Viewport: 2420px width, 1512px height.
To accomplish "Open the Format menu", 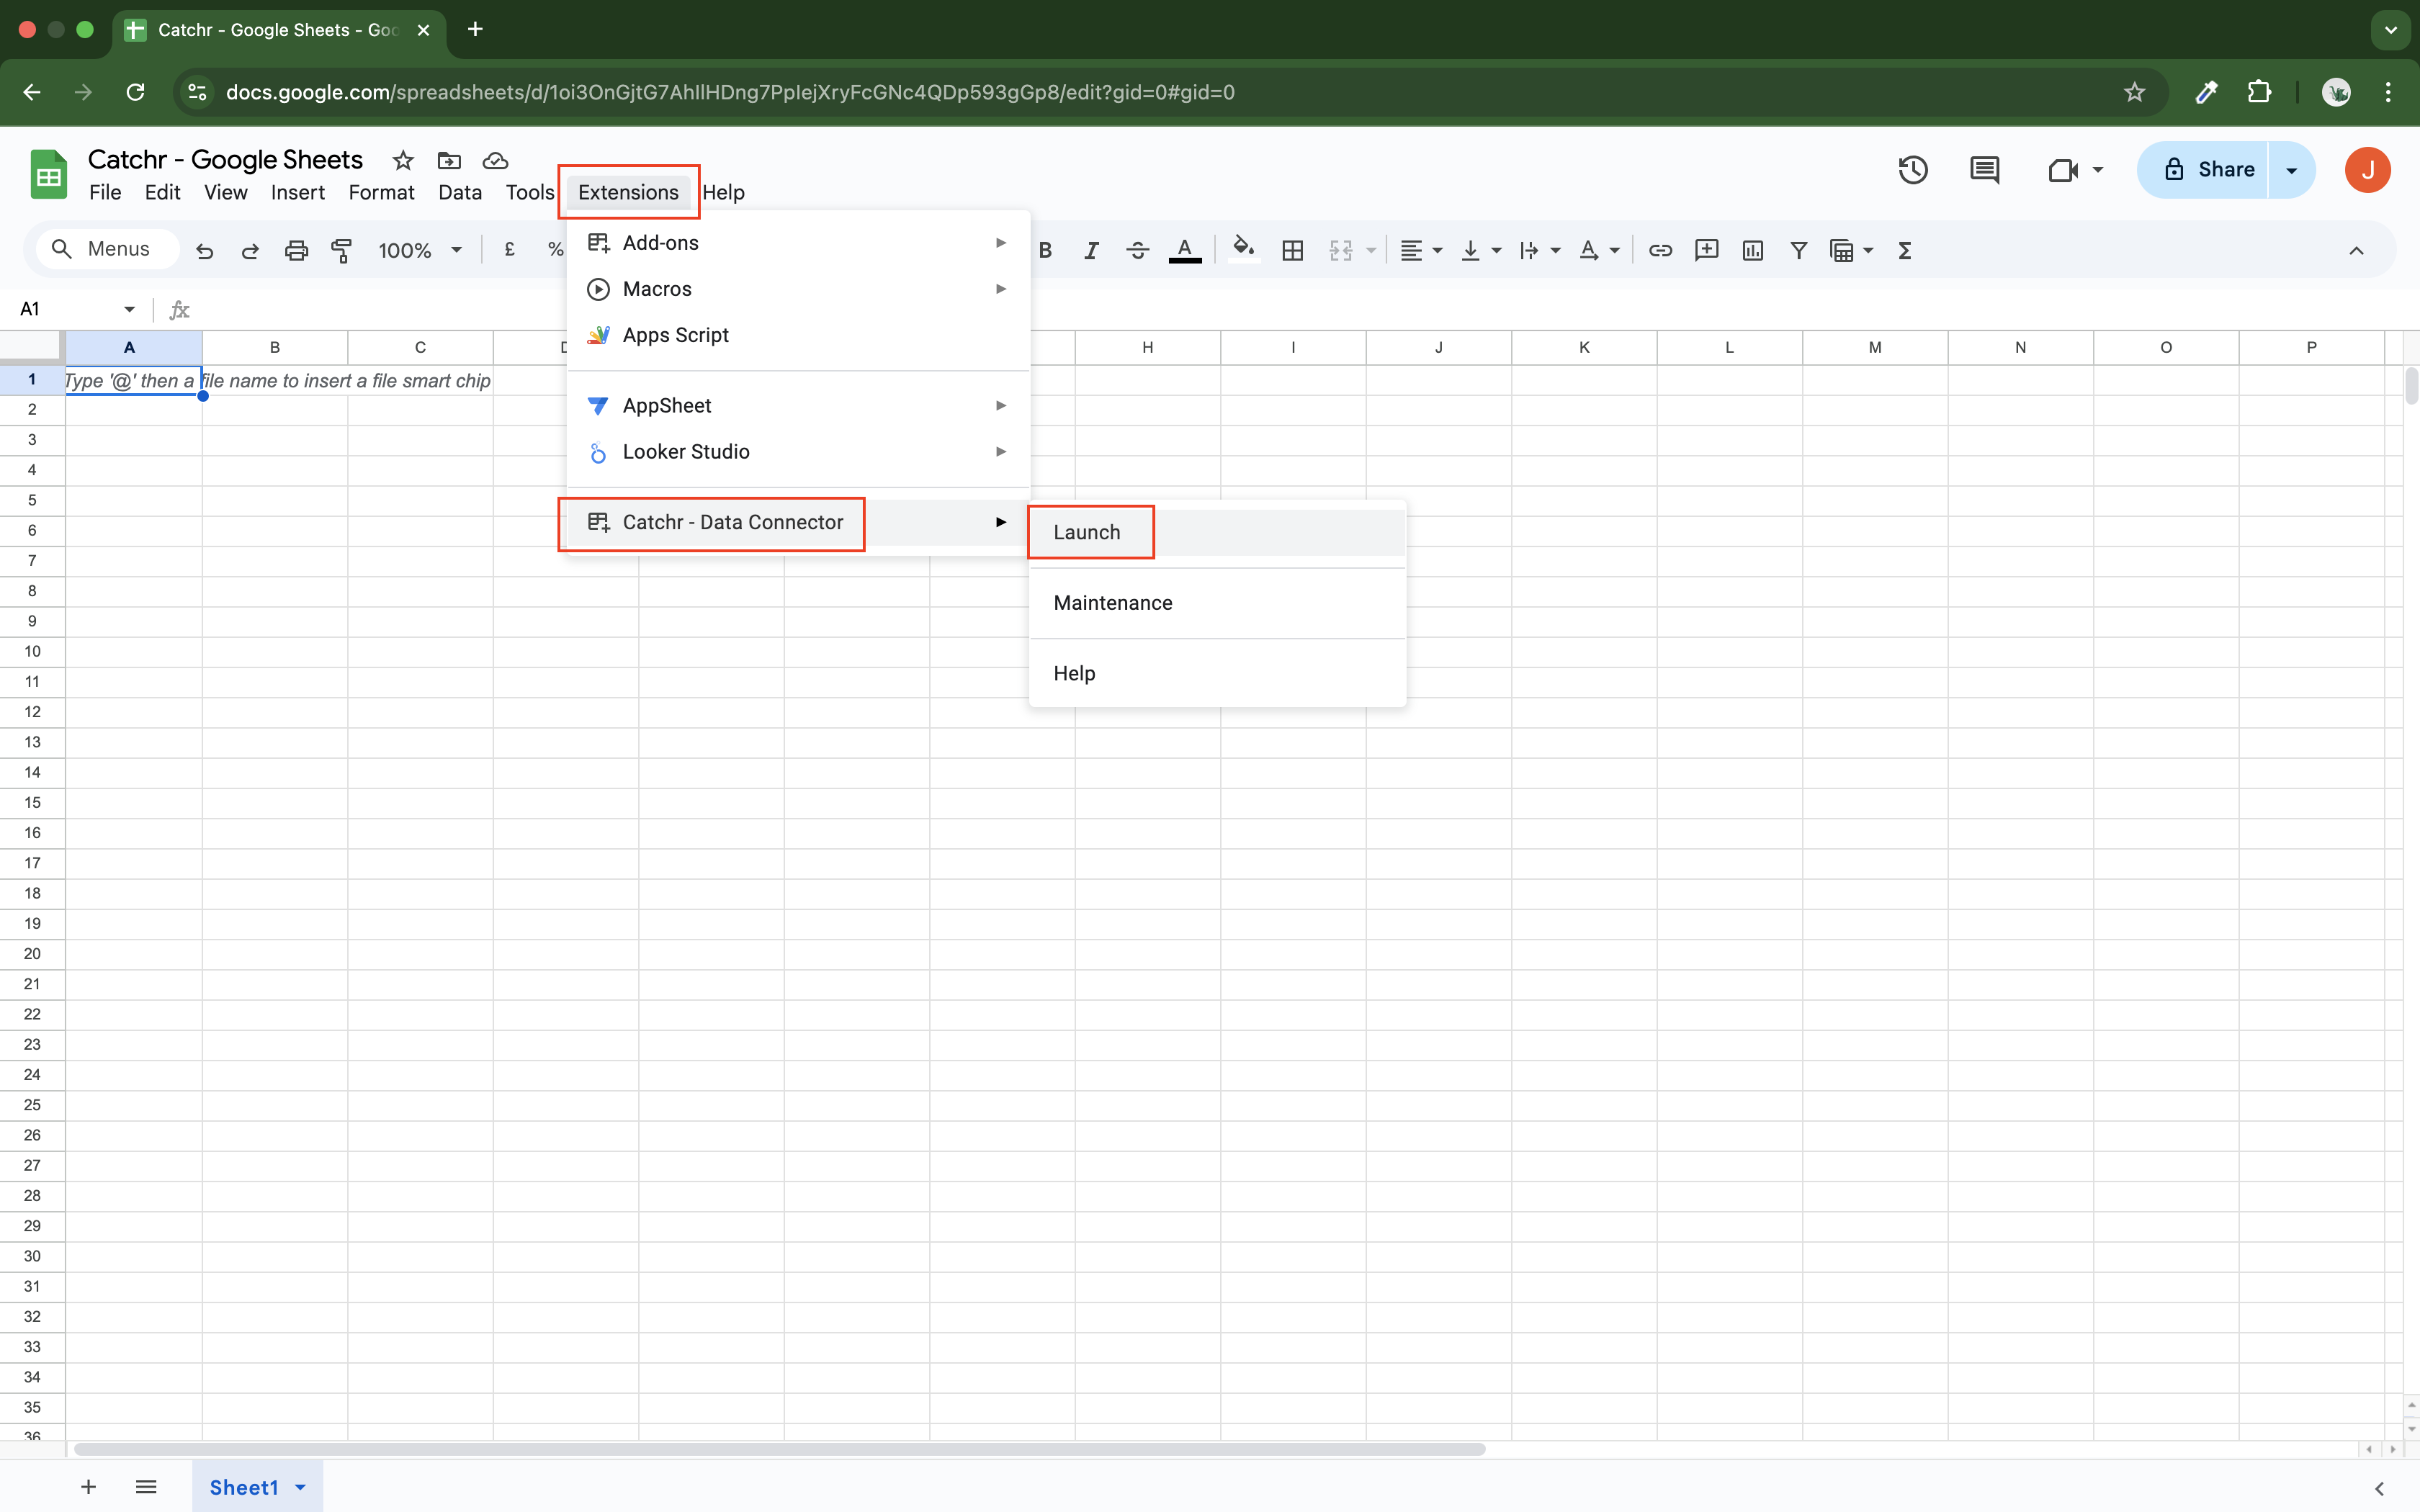I will coord(381,192).
